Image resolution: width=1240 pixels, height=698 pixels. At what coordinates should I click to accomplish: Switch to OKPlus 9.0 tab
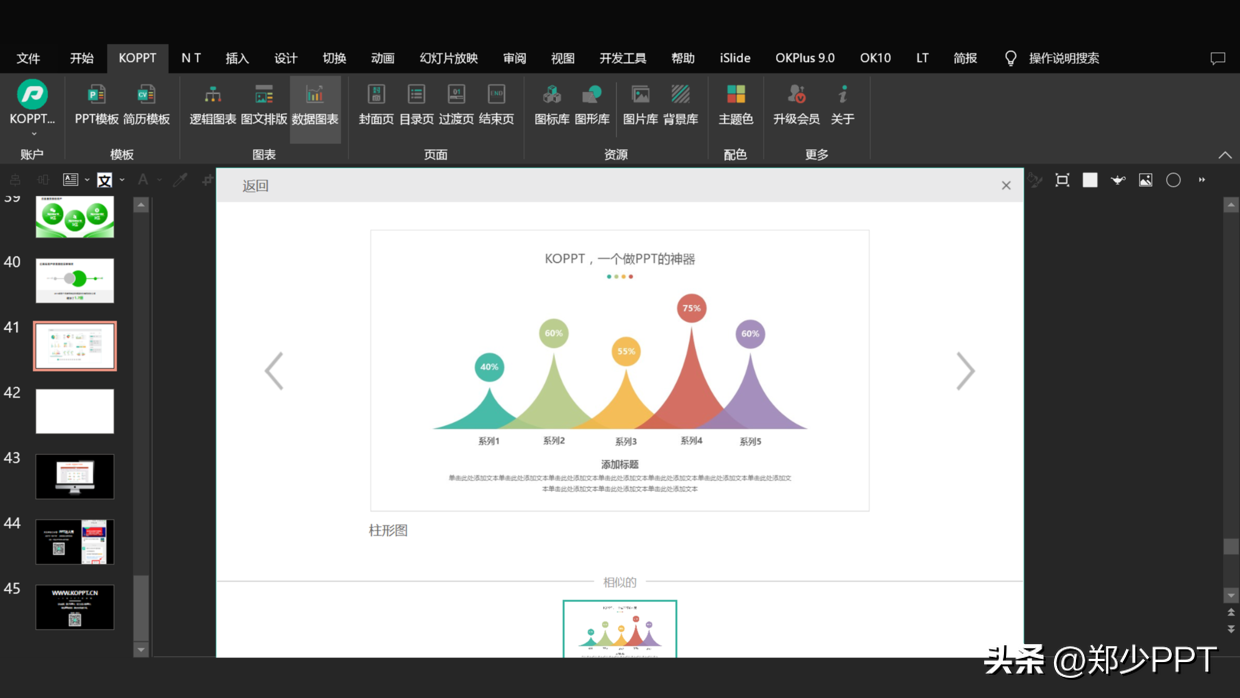click(x=805, y=58)
